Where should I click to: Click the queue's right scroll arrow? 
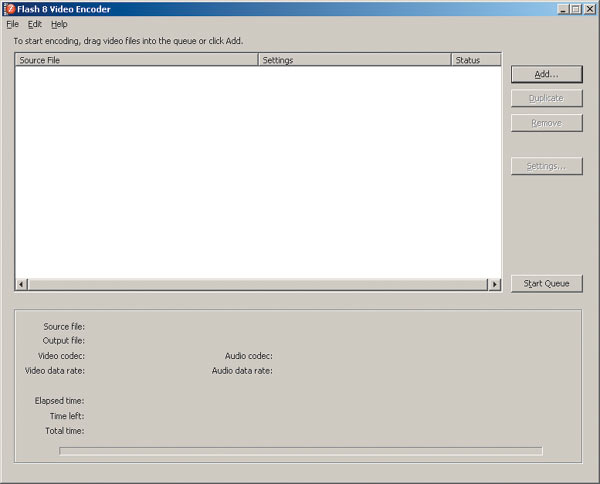[x=494, y=284]
